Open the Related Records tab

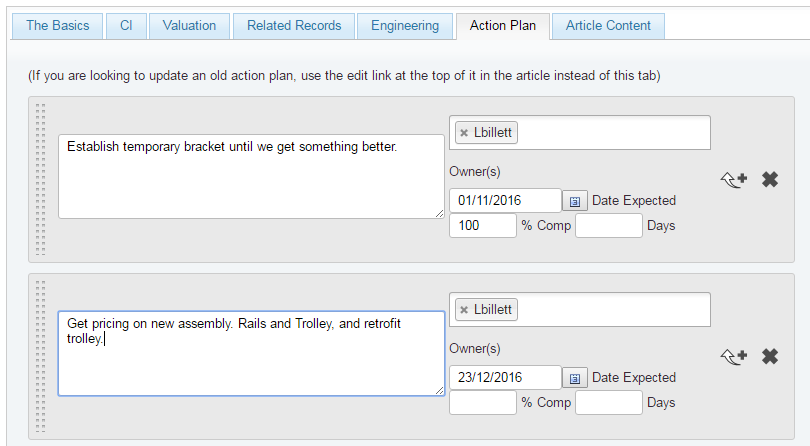(294, 26)
